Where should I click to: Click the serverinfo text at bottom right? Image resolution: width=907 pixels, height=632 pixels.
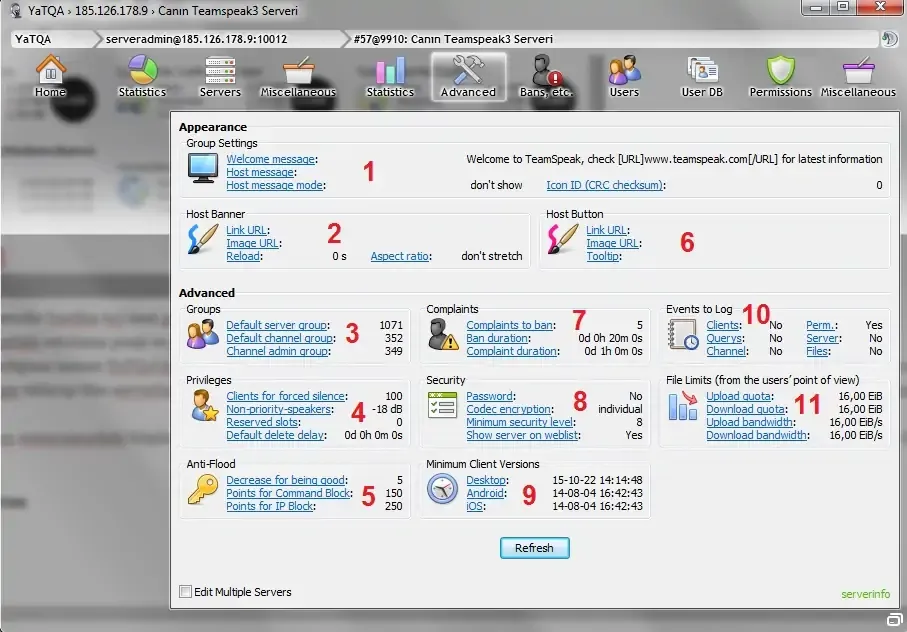coord(864,594)
